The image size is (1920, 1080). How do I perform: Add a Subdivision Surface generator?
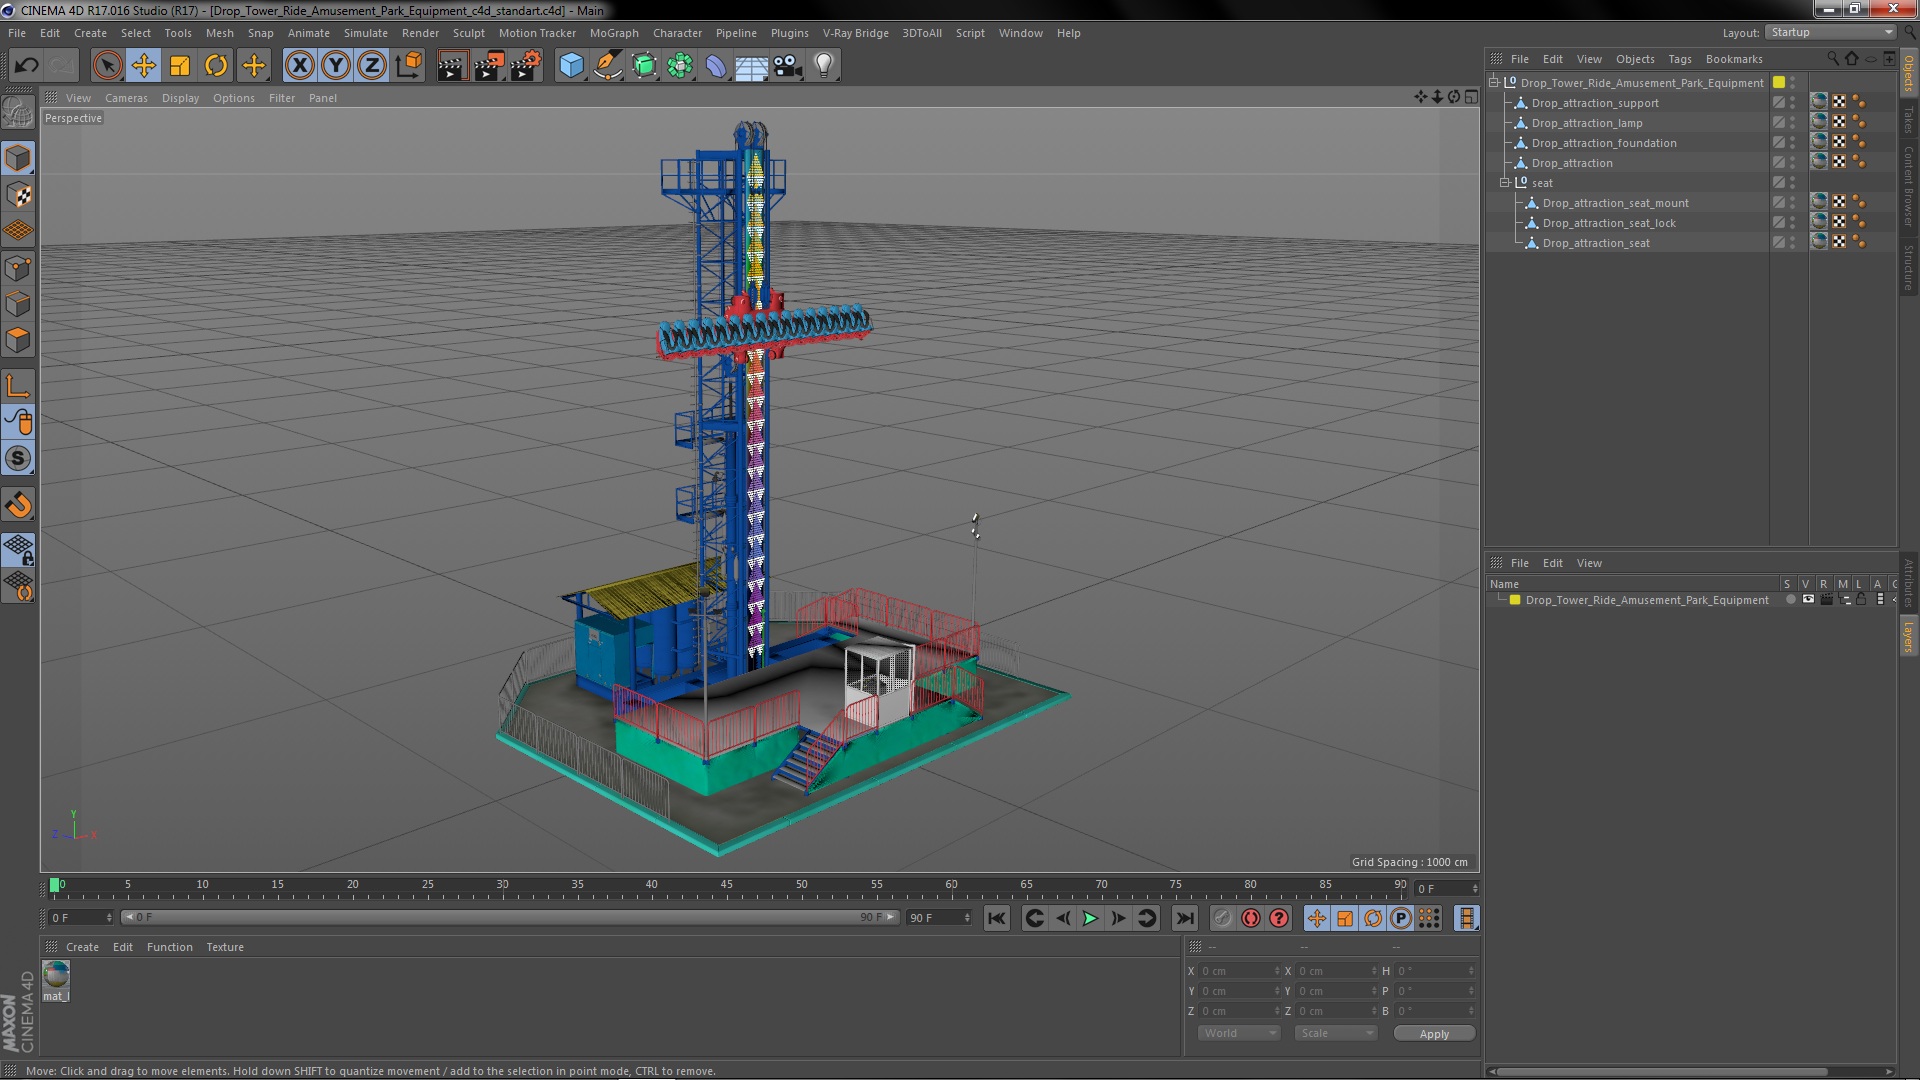coord(644,66)
